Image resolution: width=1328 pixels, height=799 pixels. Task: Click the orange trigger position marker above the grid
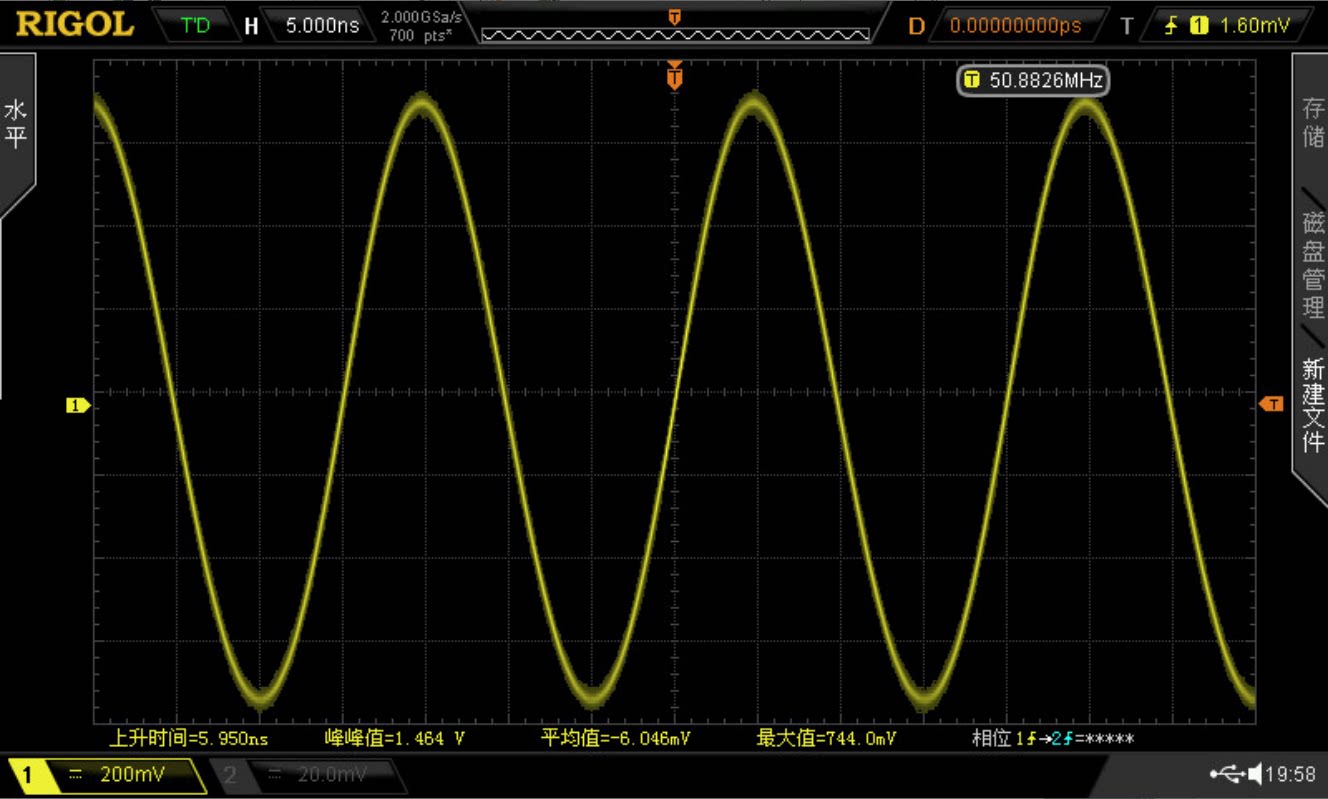[675, 76]
